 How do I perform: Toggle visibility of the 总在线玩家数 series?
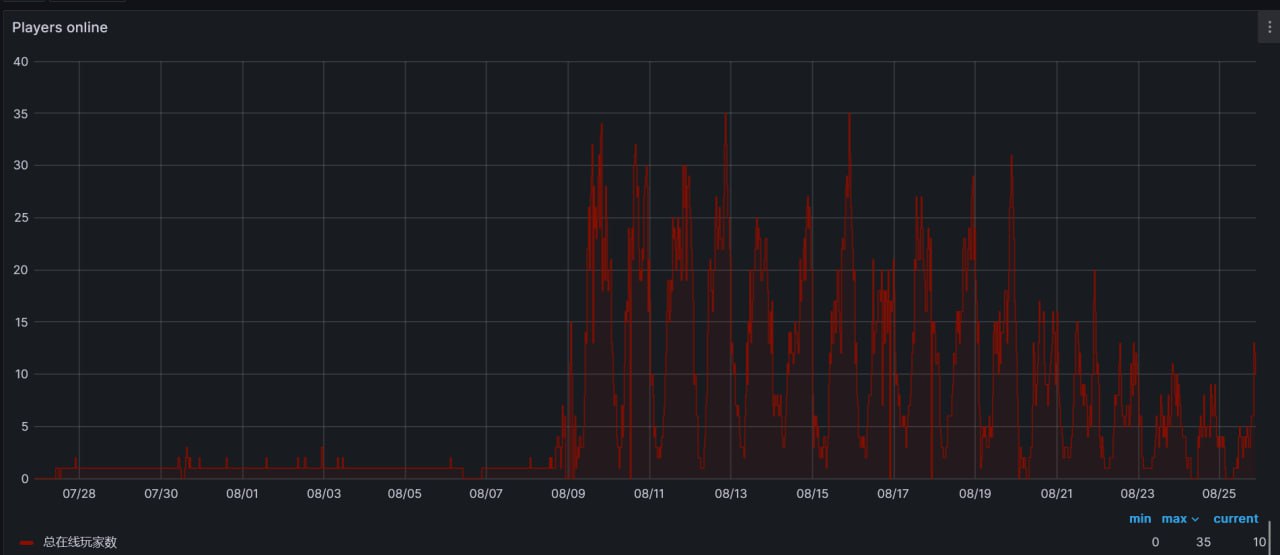[80, 542]
